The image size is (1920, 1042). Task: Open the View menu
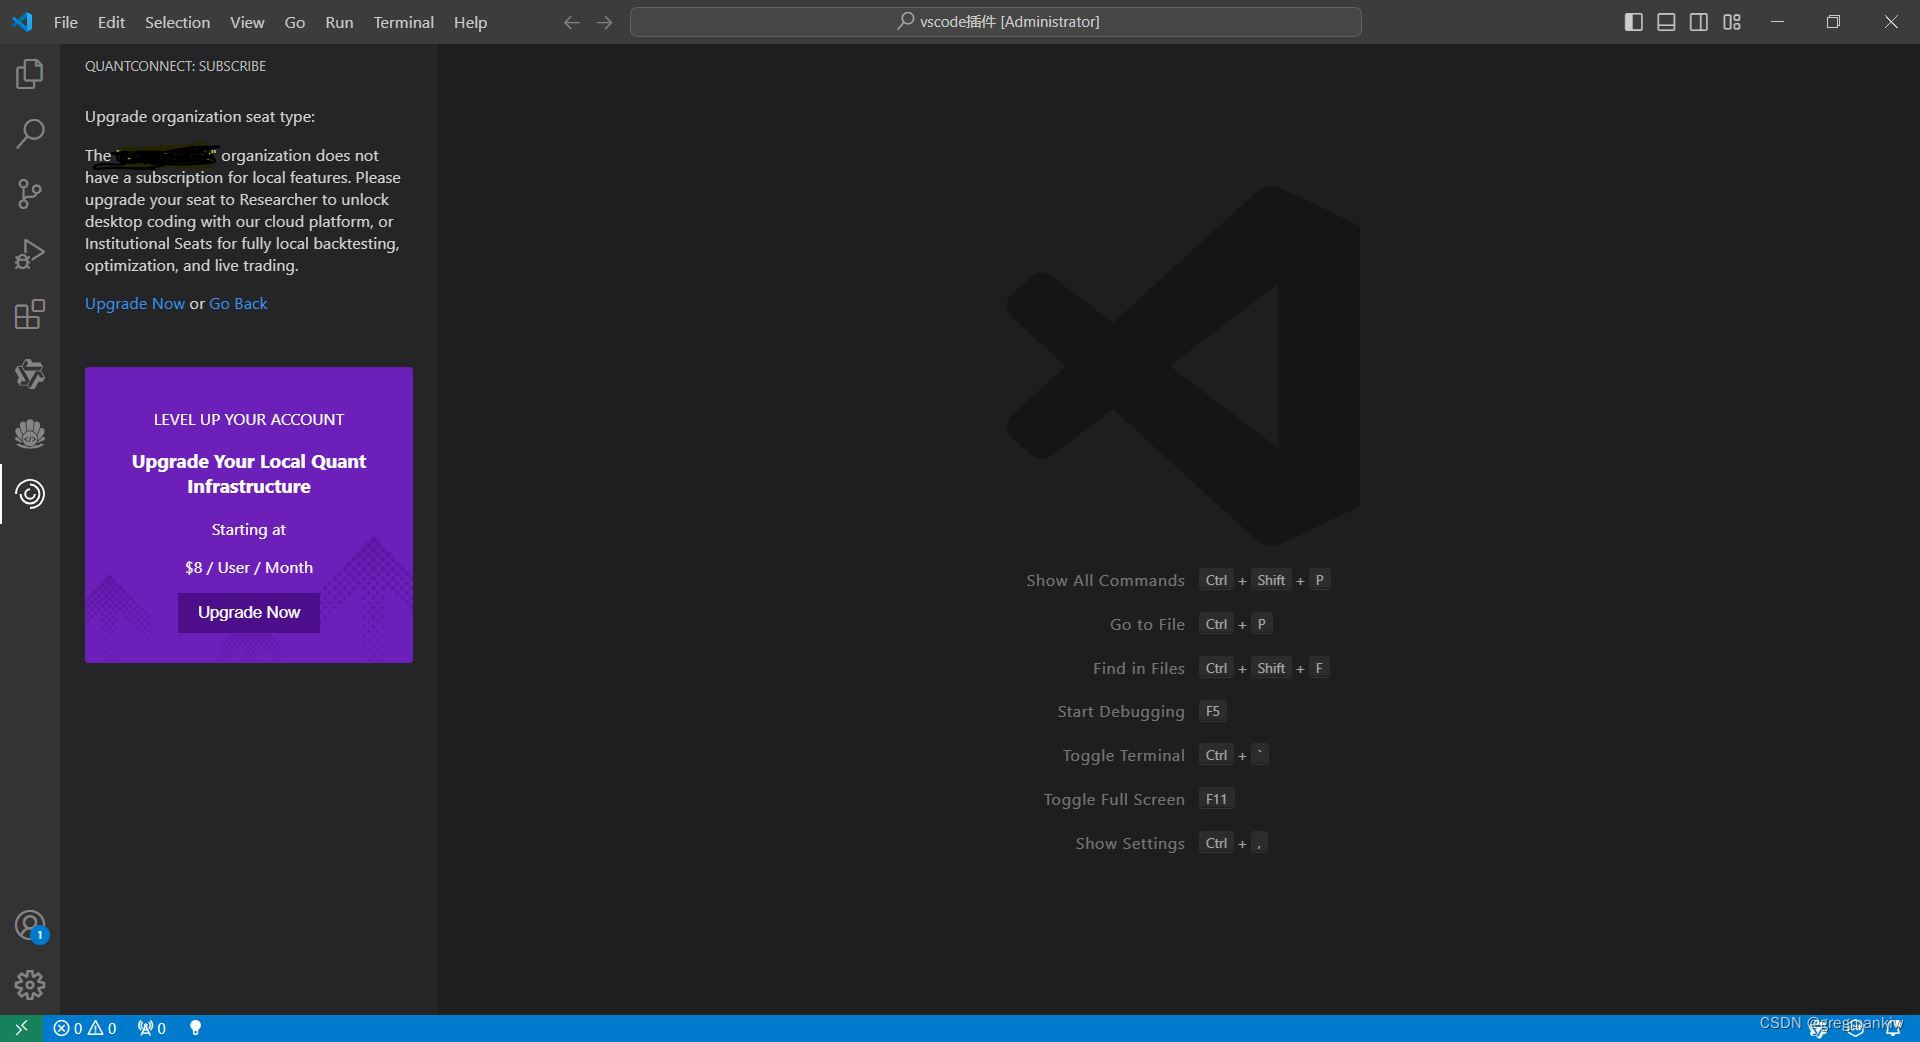(247, 22)
